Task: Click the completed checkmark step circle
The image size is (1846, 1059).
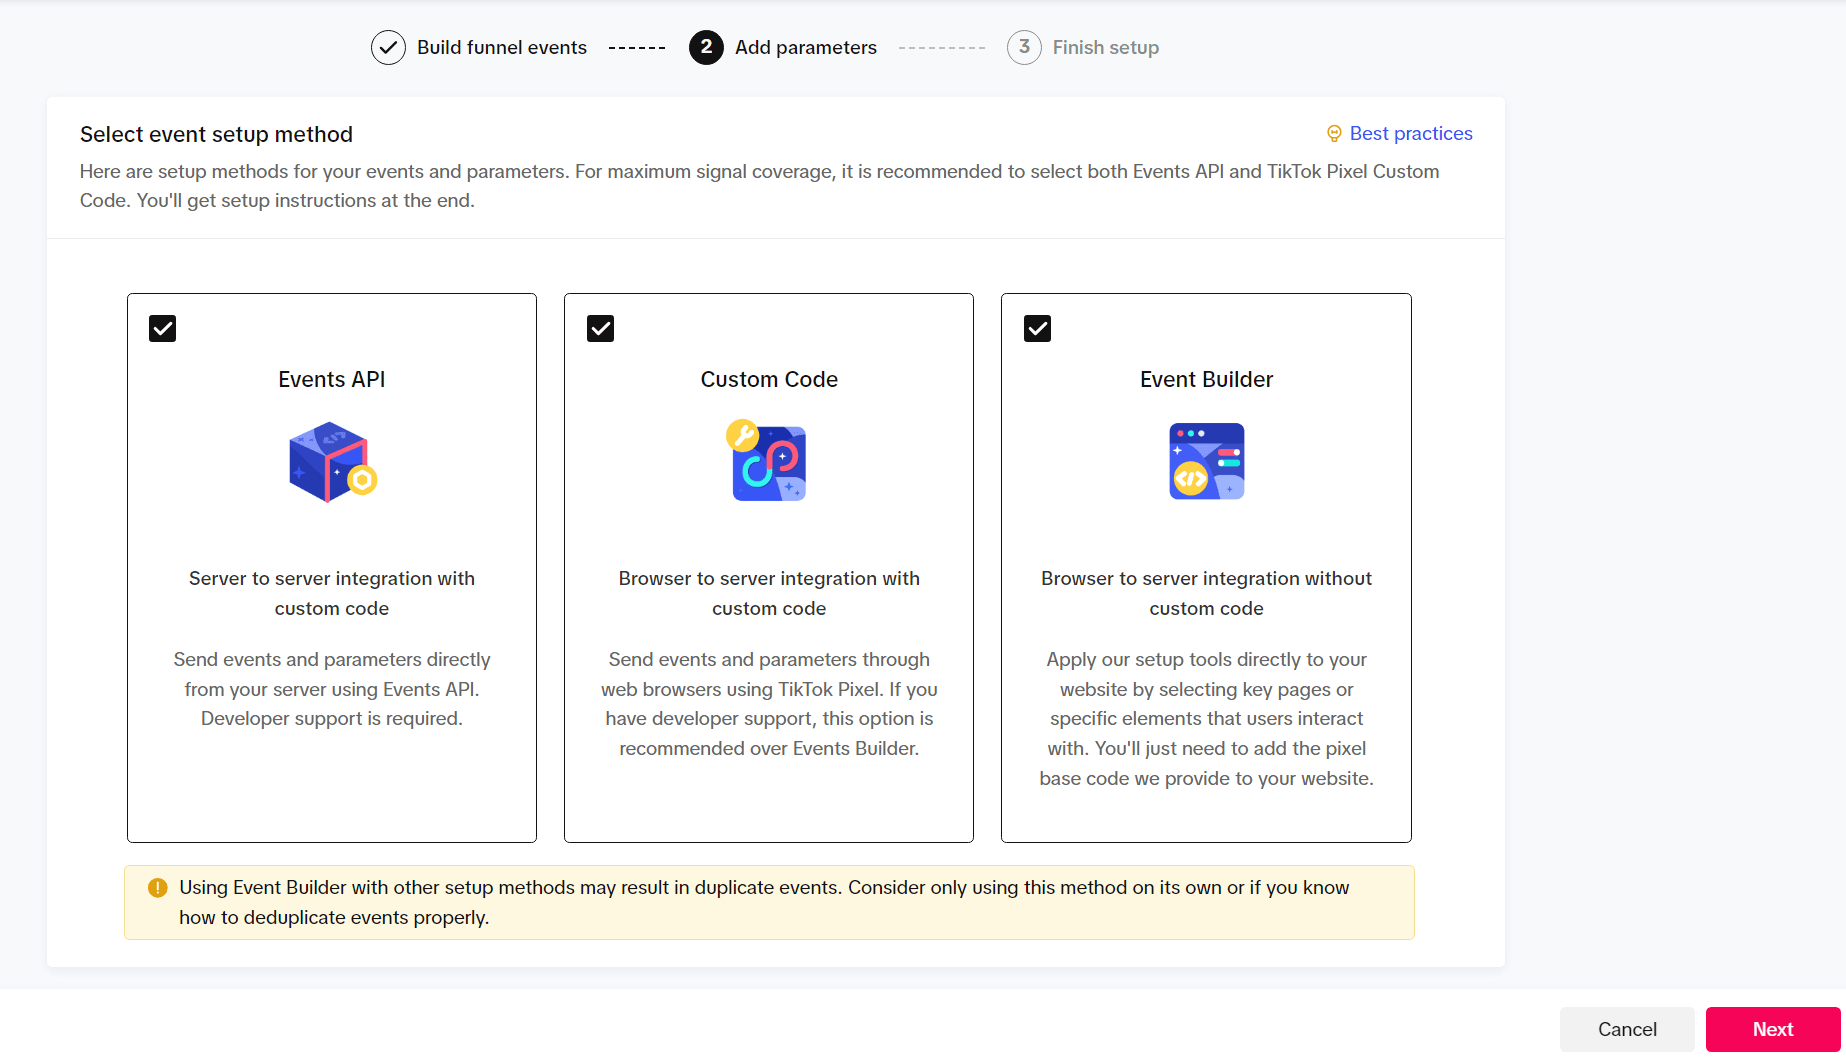Action: click(388, 47)
